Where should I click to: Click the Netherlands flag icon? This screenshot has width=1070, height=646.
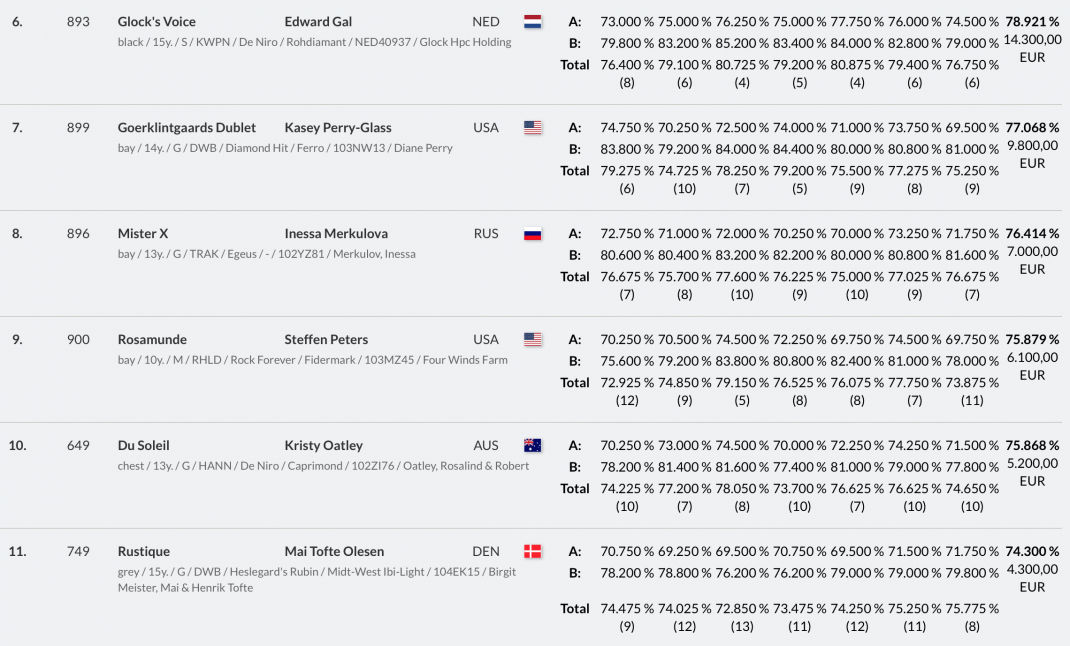533,21
